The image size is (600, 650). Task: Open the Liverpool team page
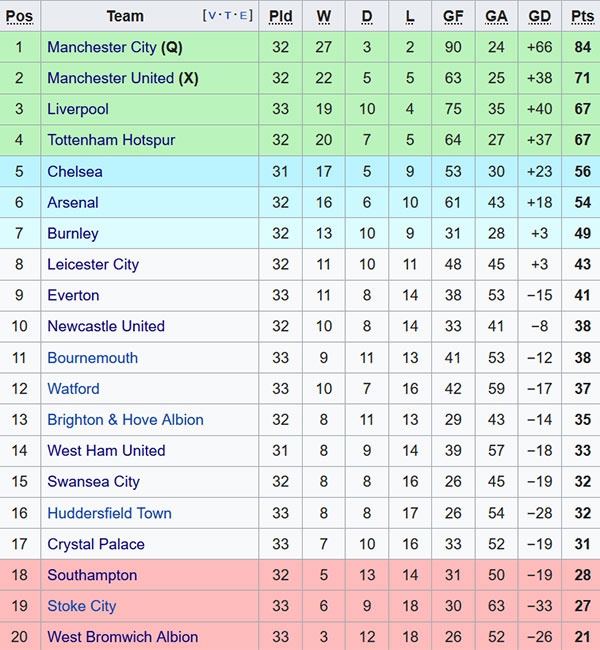click(78, 109)
